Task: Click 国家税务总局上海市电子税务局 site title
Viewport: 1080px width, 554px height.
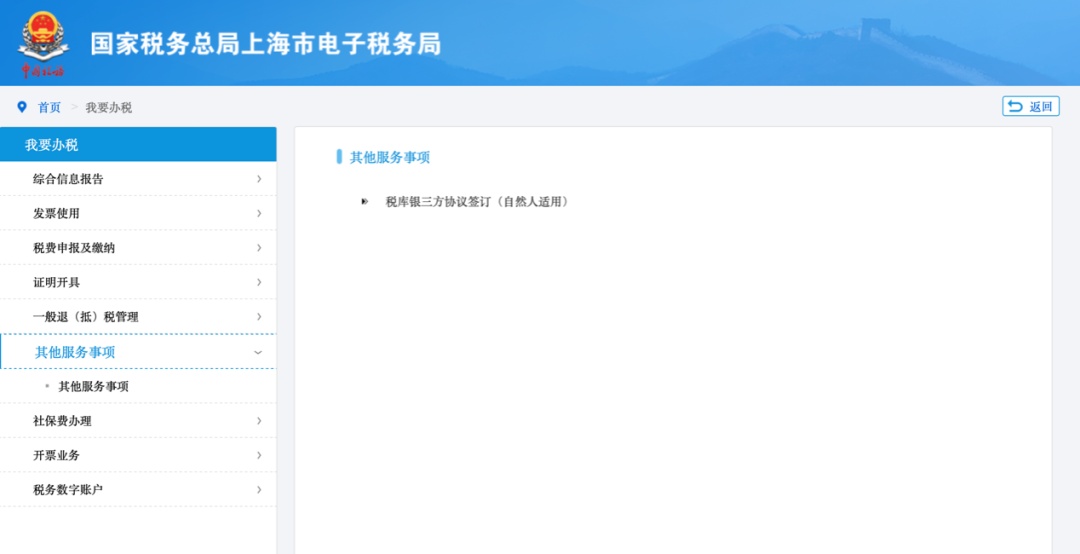Action: tap(265, 44)
